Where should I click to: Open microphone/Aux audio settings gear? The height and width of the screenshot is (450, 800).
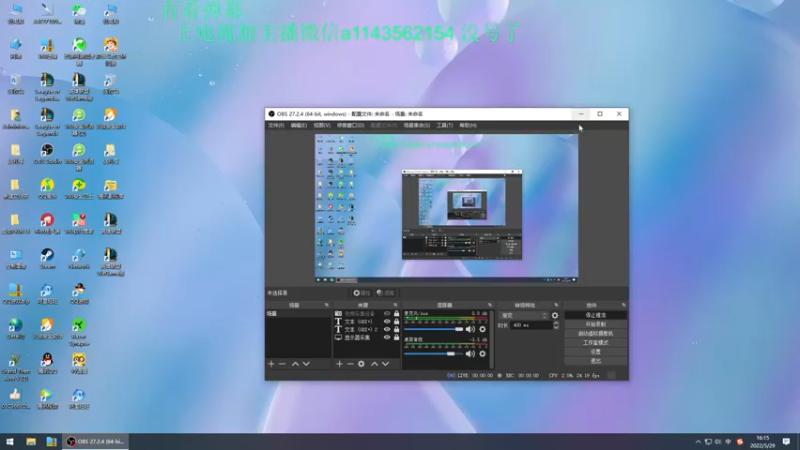(x=482, y=329)
